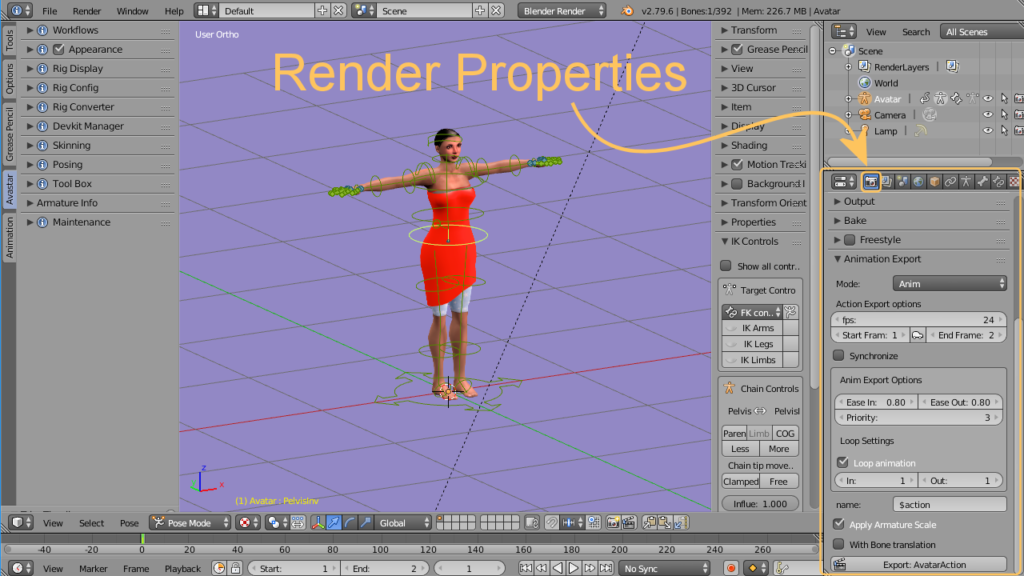Switch to the Grease Pencil side tab
This screenshot has width=1024, height=576.
point(9,134)
